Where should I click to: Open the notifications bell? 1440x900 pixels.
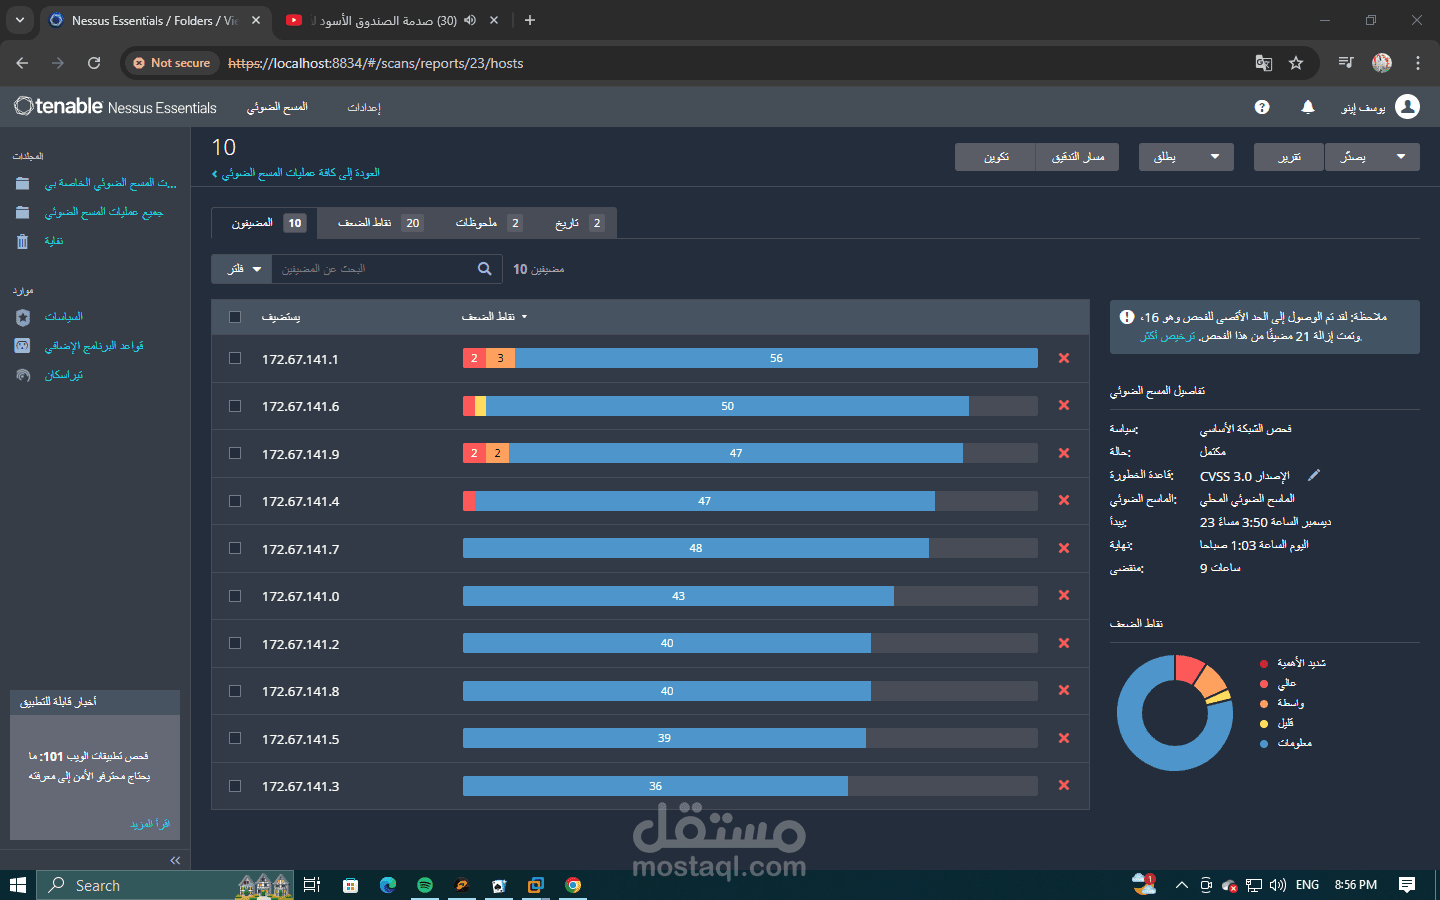(1308, 107)
